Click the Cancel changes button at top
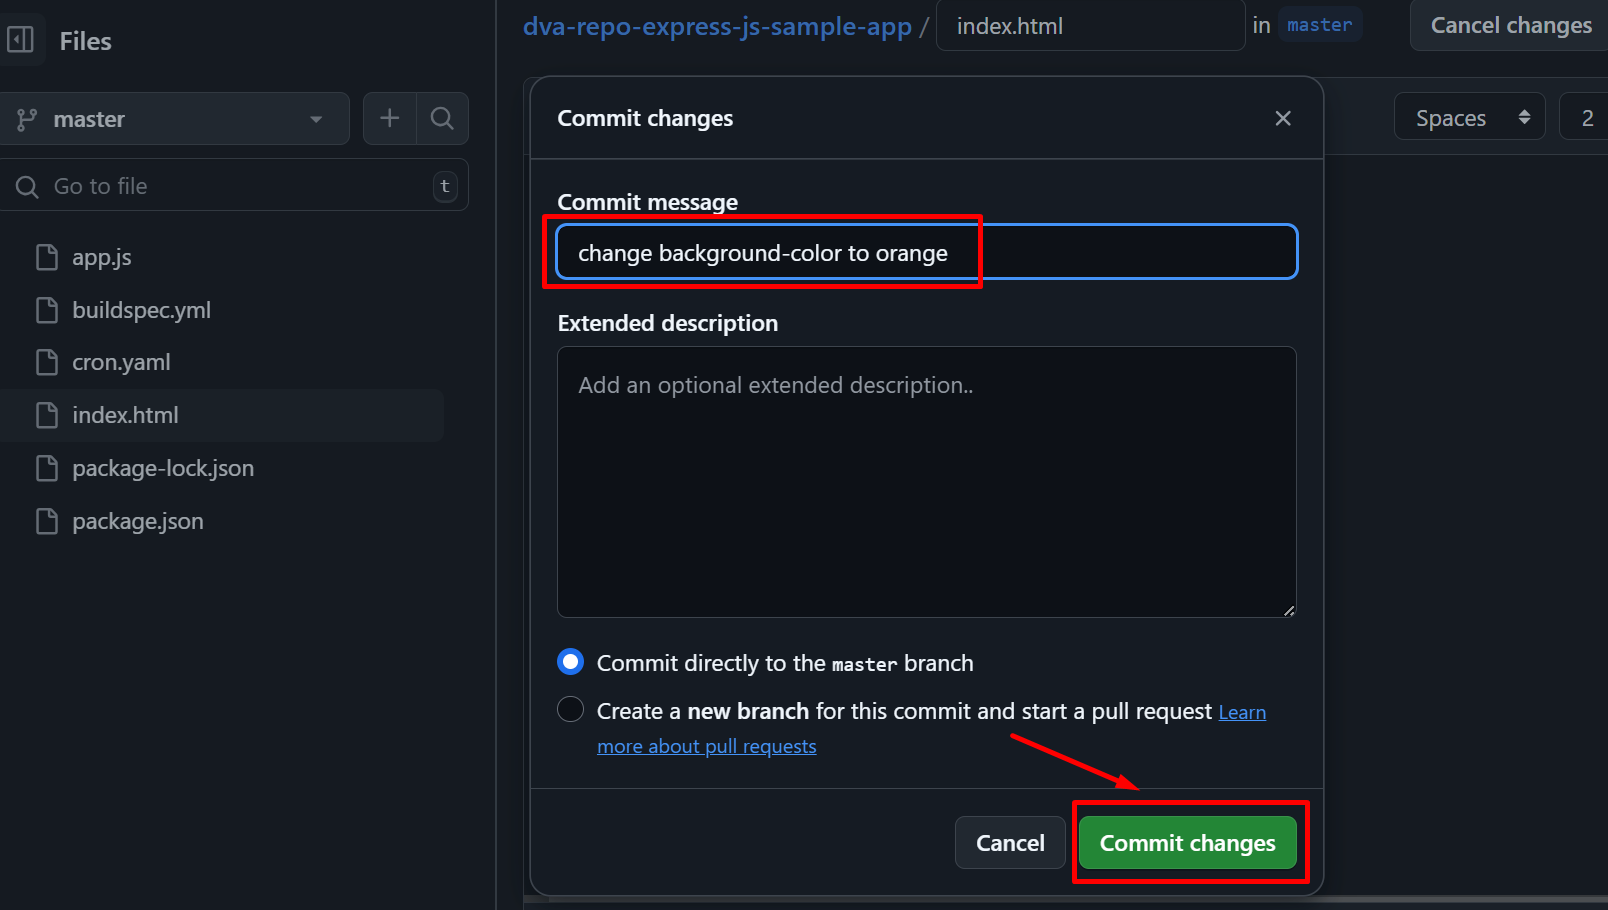1608x910 pixels. point(1510,26)
